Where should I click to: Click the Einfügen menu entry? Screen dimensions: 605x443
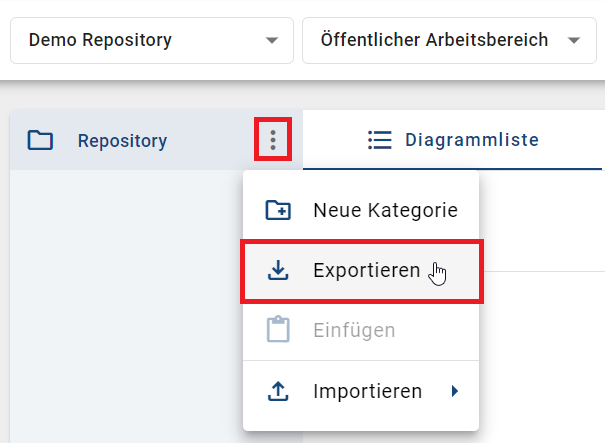tap(353, 330)
